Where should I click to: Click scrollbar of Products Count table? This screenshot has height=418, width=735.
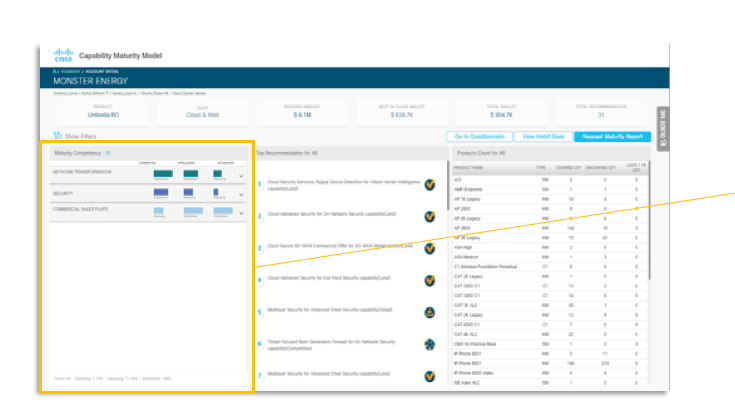click(649, 220)
